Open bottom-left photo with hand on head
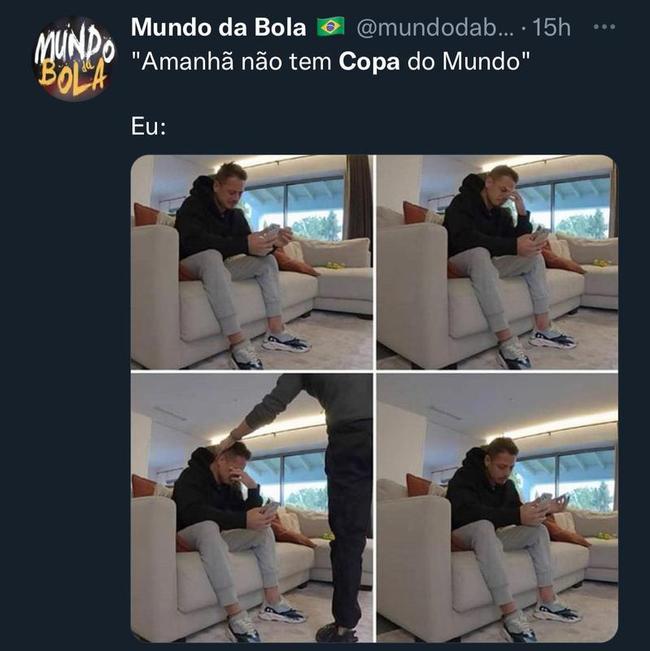The width and height of the screenshot is (650, 651). click(x=252, y=507)
